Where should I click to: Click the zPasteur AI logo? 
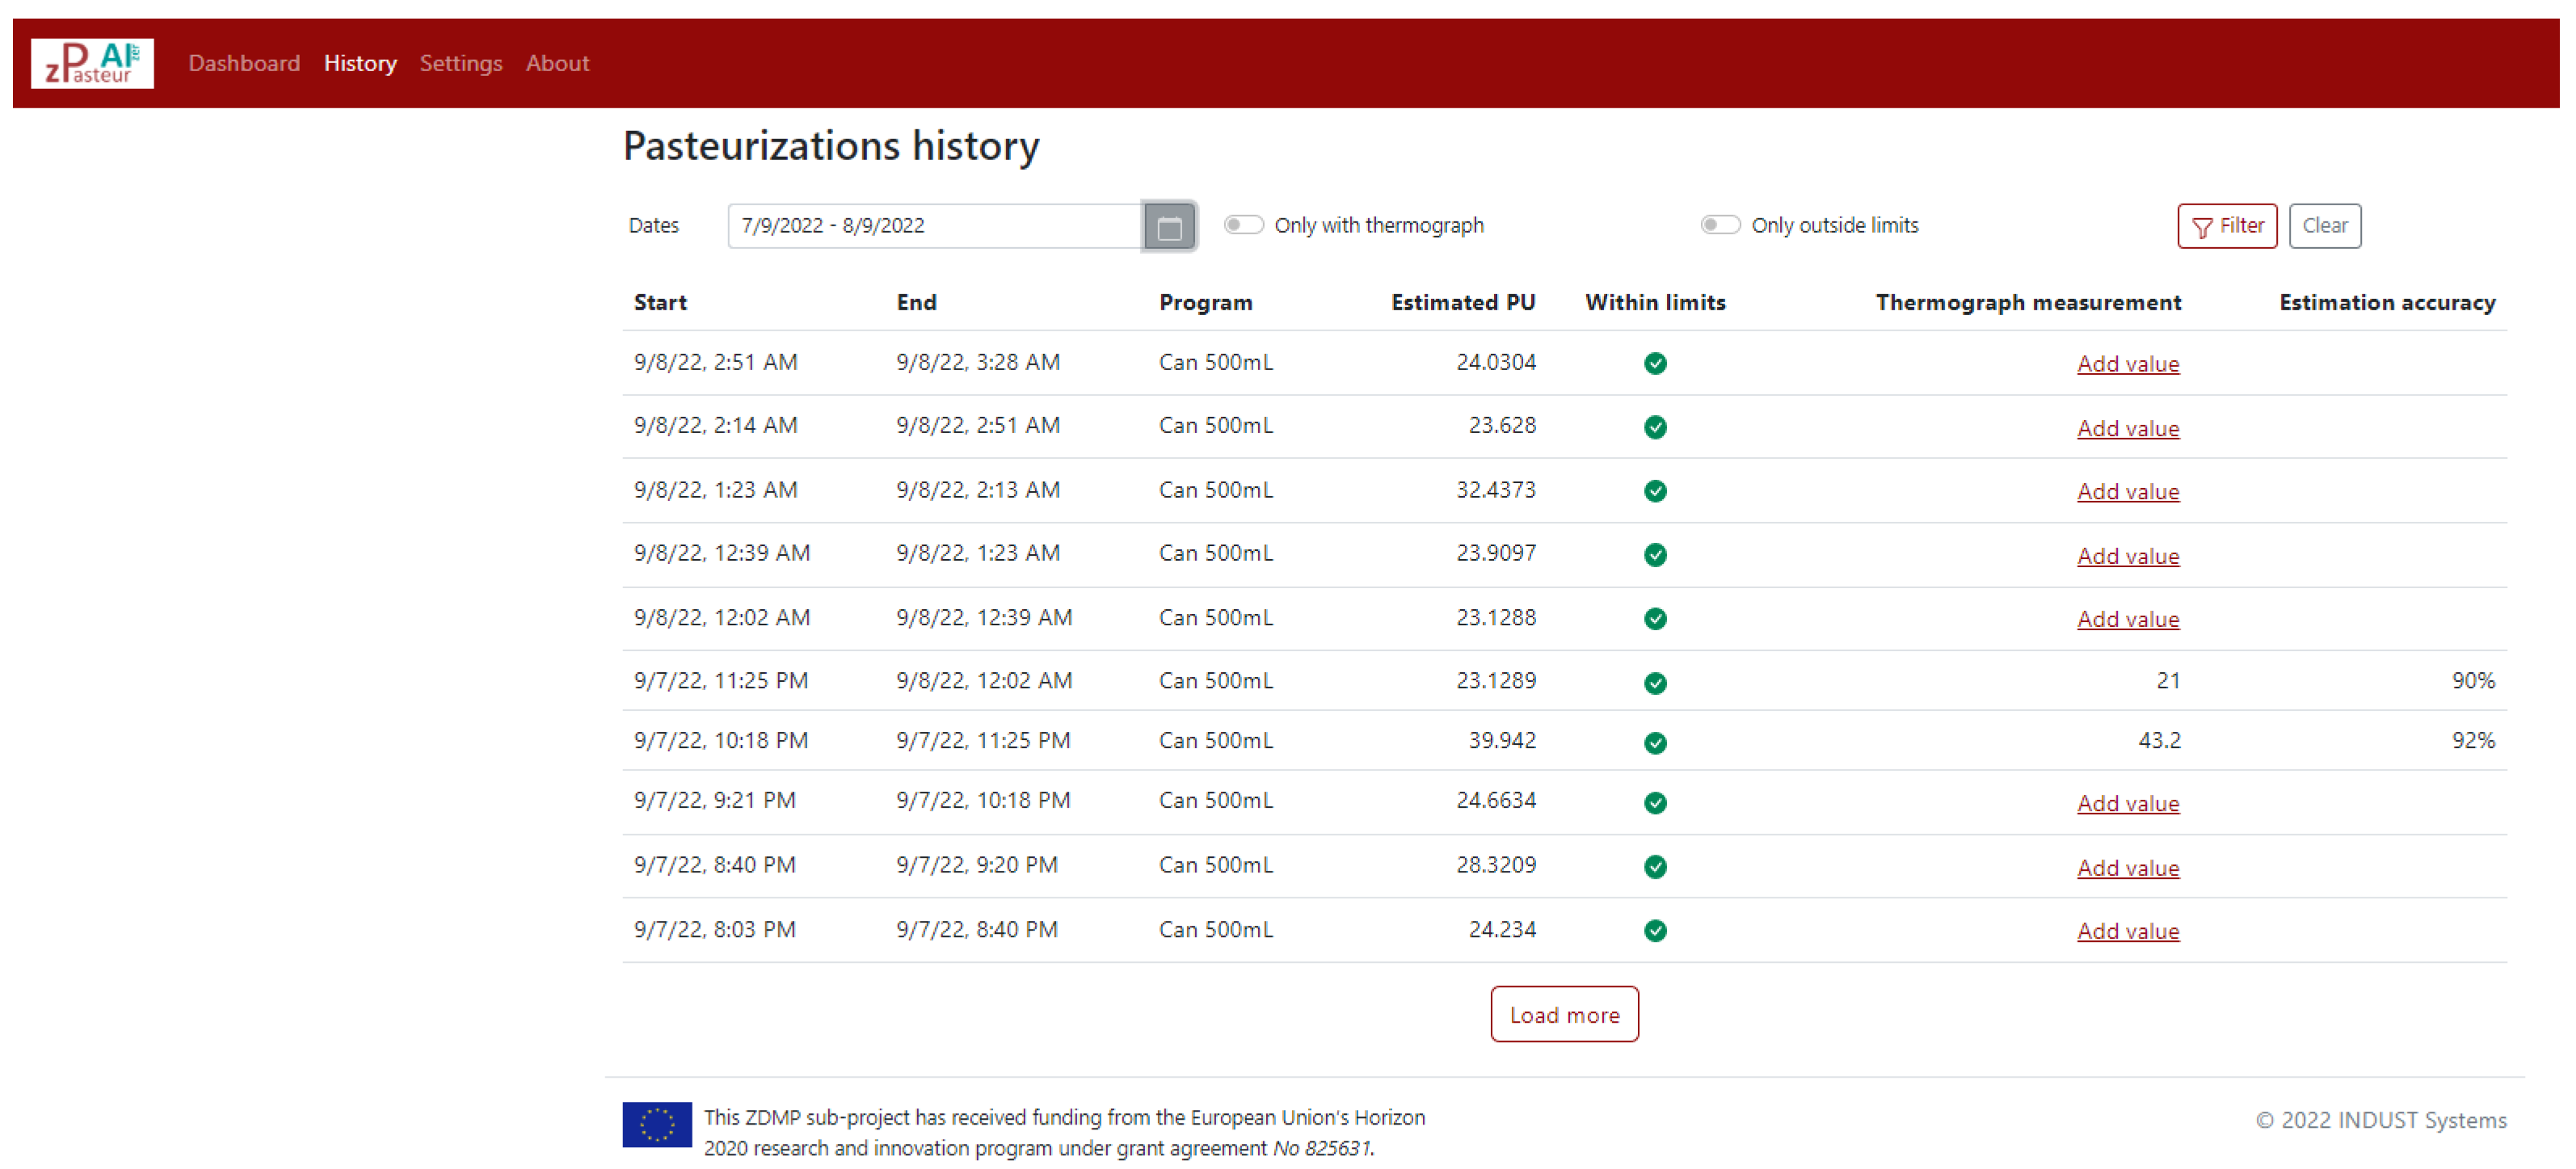[x=92, y=63]
